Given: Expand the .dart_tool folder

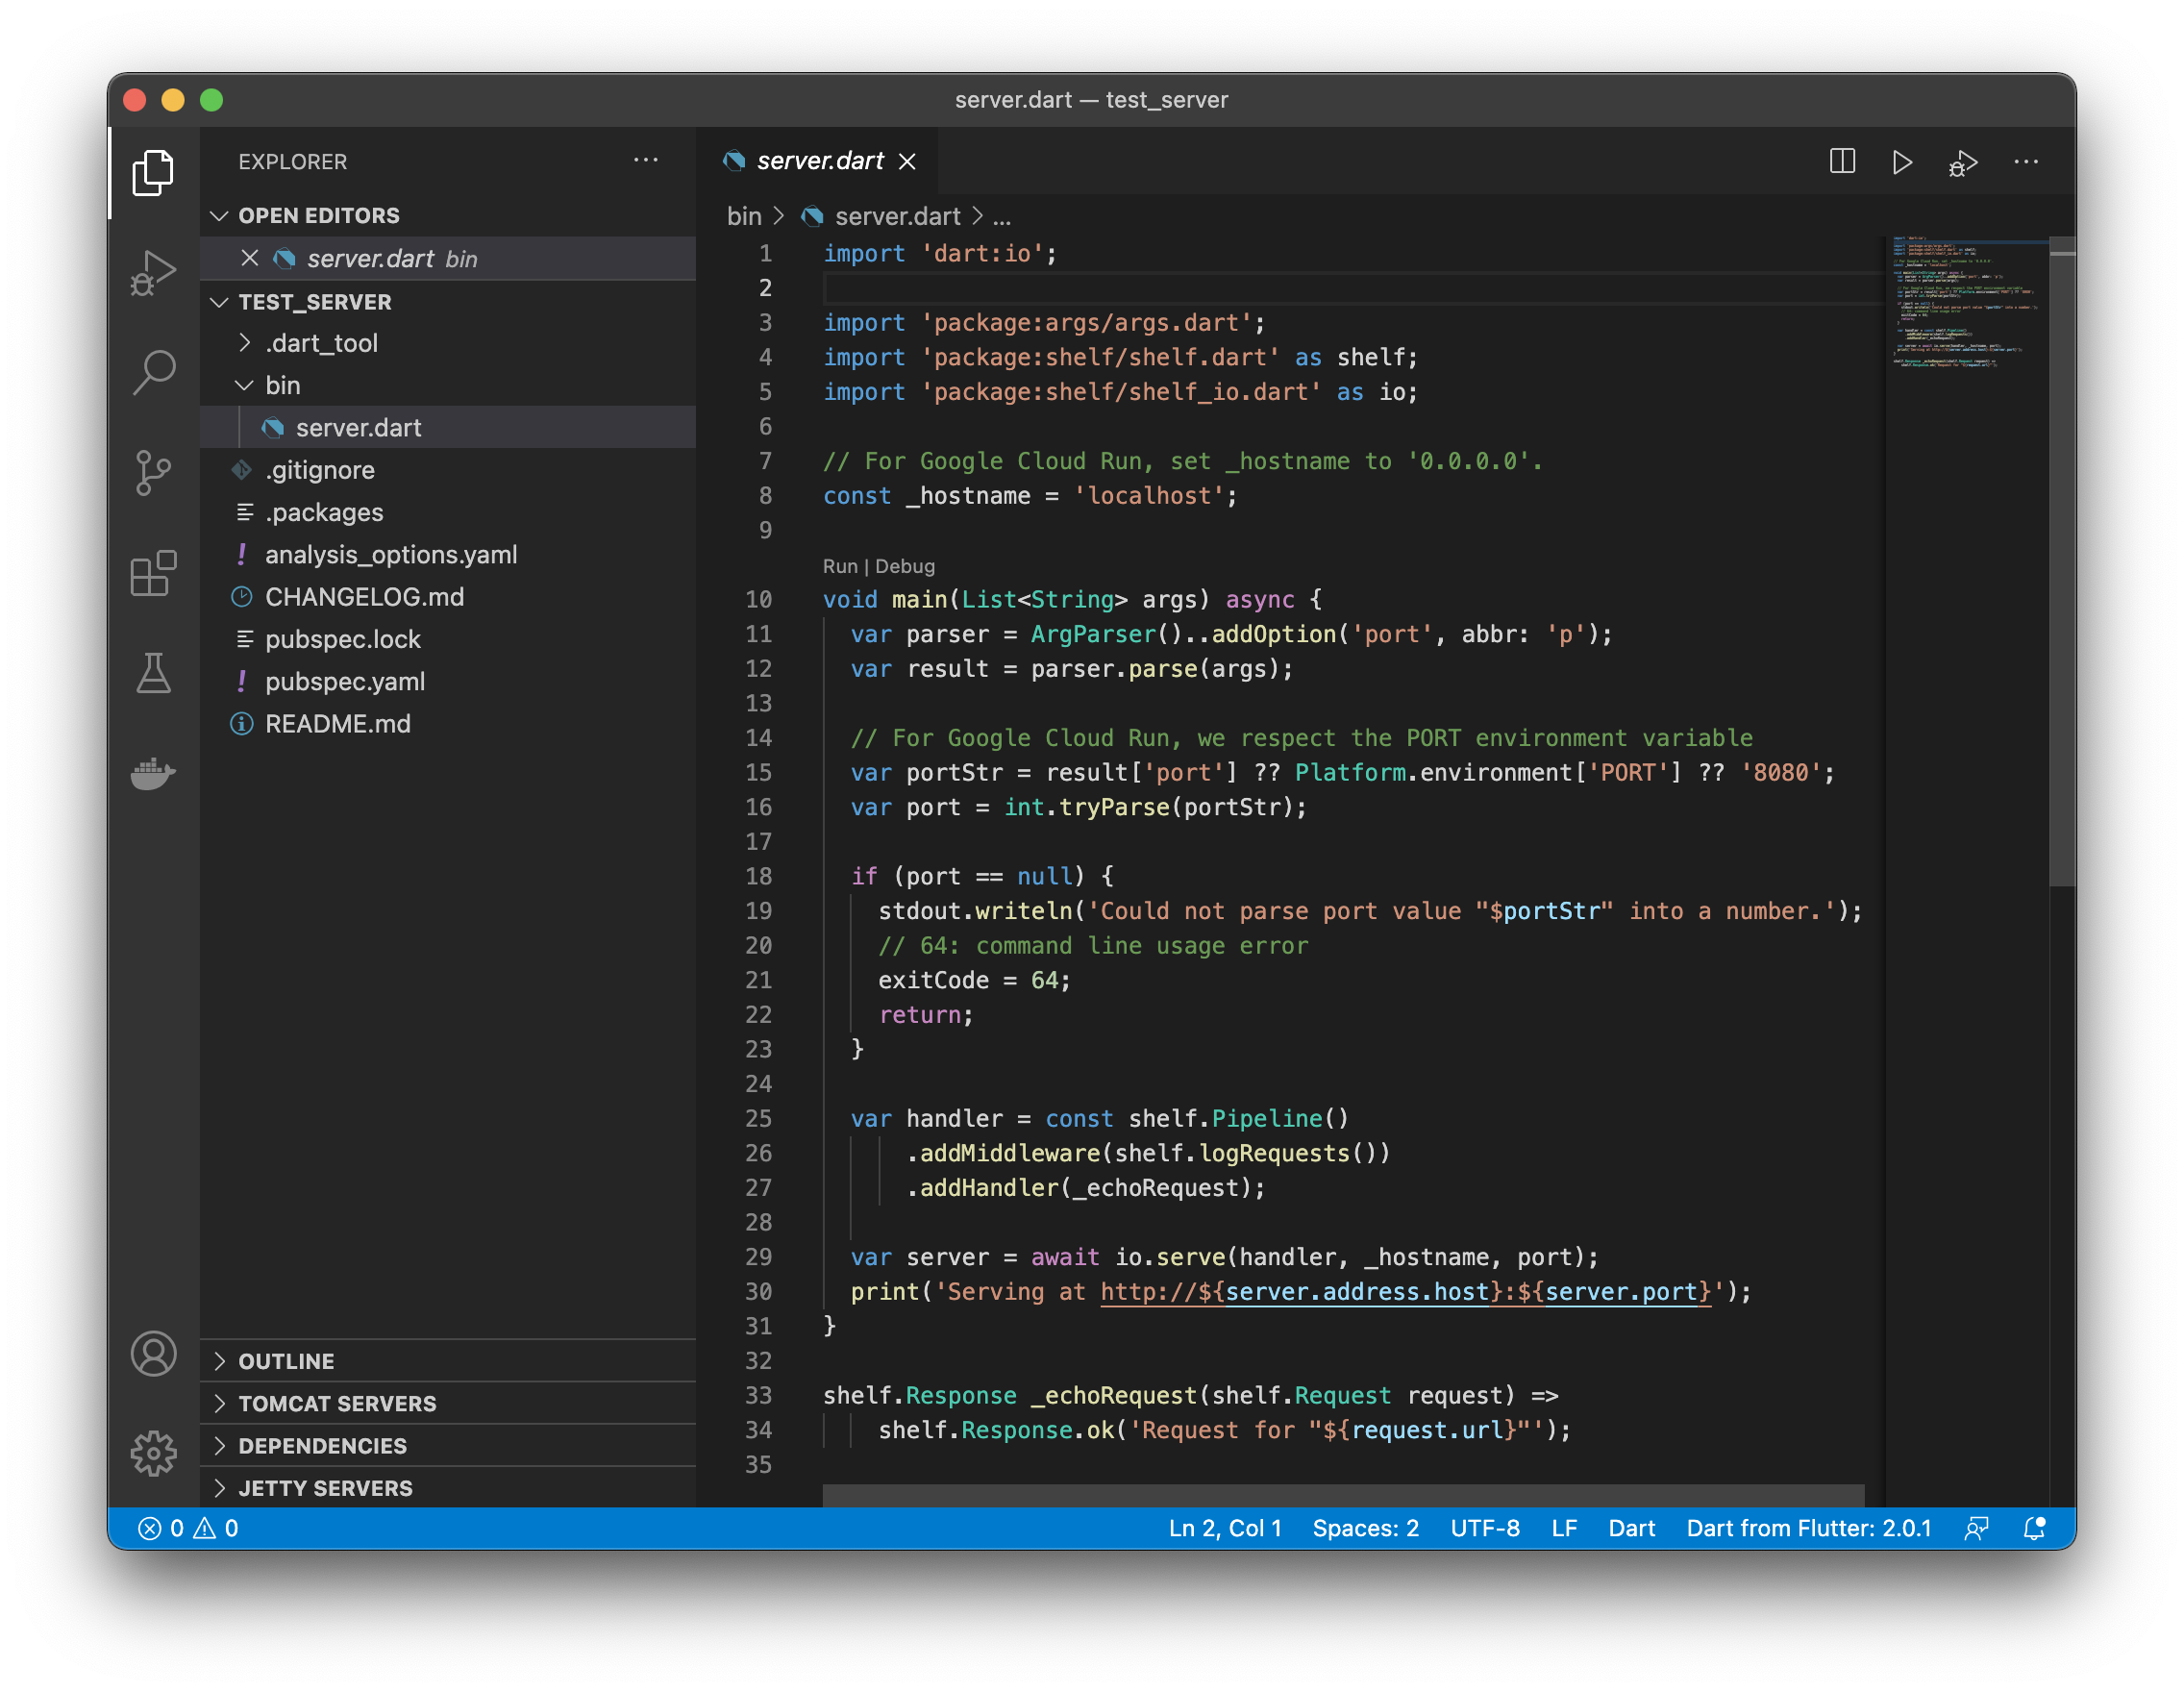Looking at the screenshot, I should [x=449, y=343].
